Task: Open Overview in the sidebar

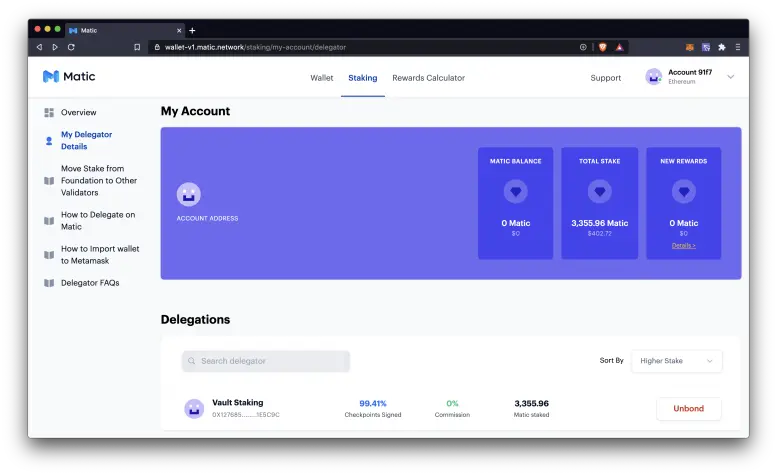Action: point(79,112)
